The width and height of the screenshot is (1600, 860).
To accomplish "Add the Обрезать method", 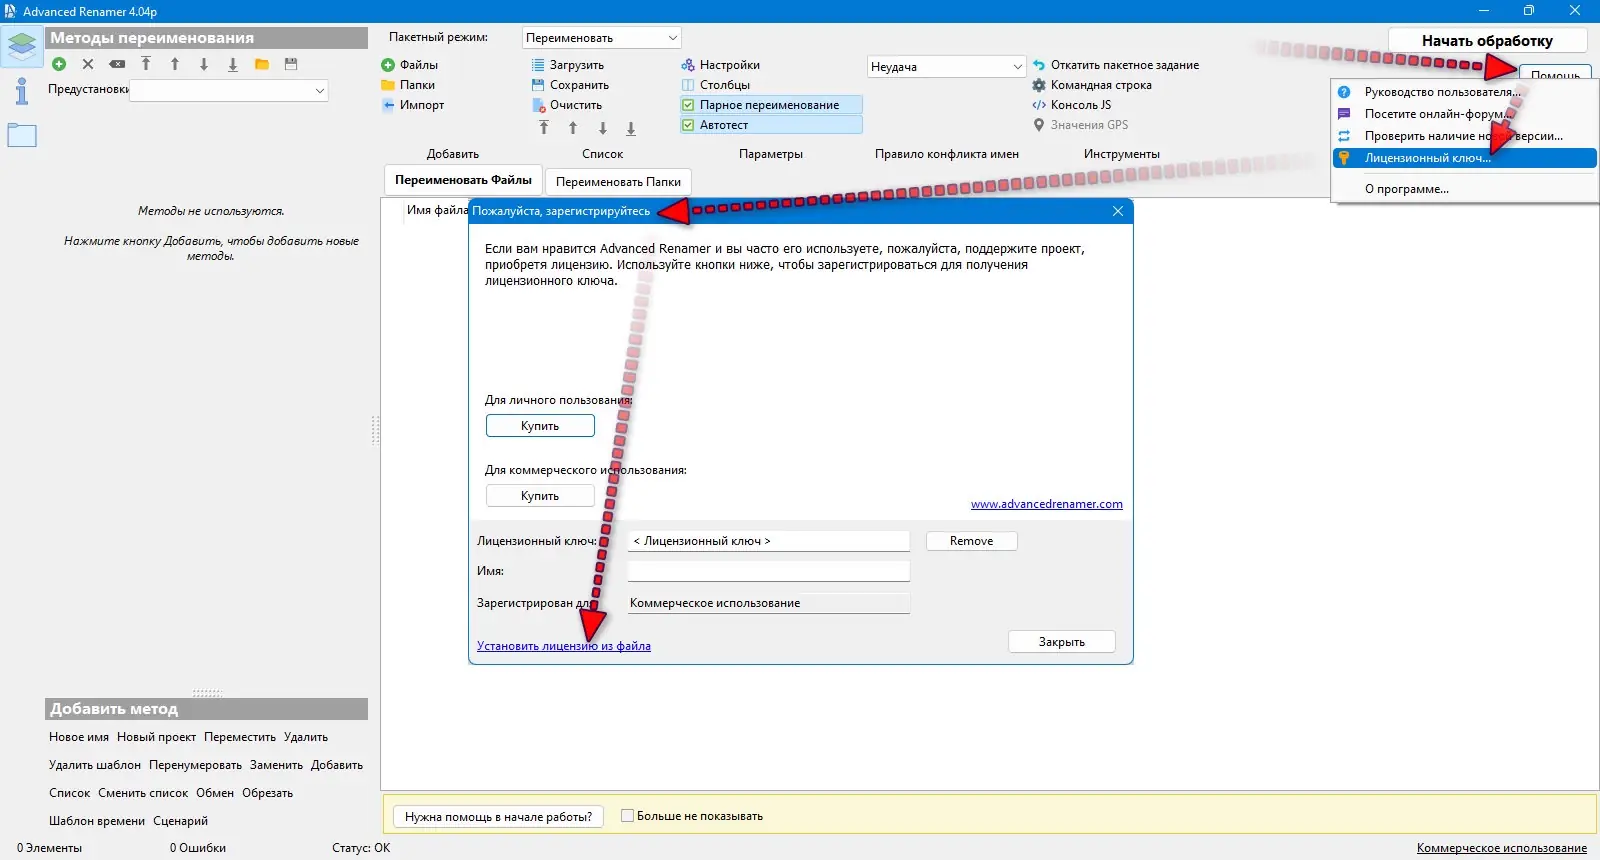I will (267, 793).
